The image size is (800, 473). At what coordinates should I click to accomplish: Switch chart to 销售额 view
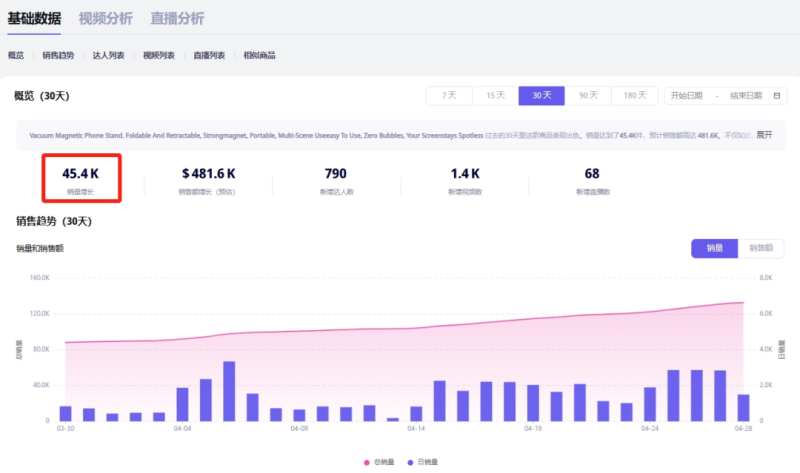tap(760, 248)
